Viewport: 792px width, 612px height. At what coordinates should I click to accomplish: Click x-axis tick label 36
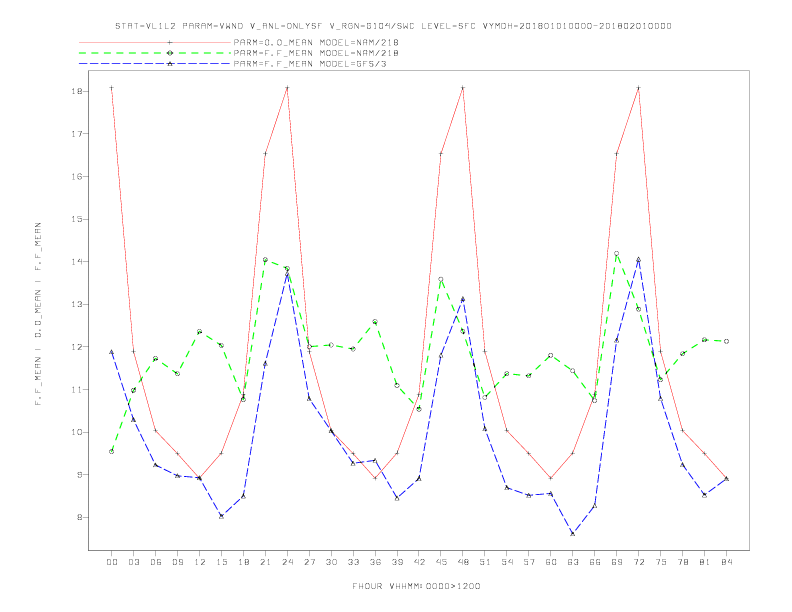coord(375,562)
